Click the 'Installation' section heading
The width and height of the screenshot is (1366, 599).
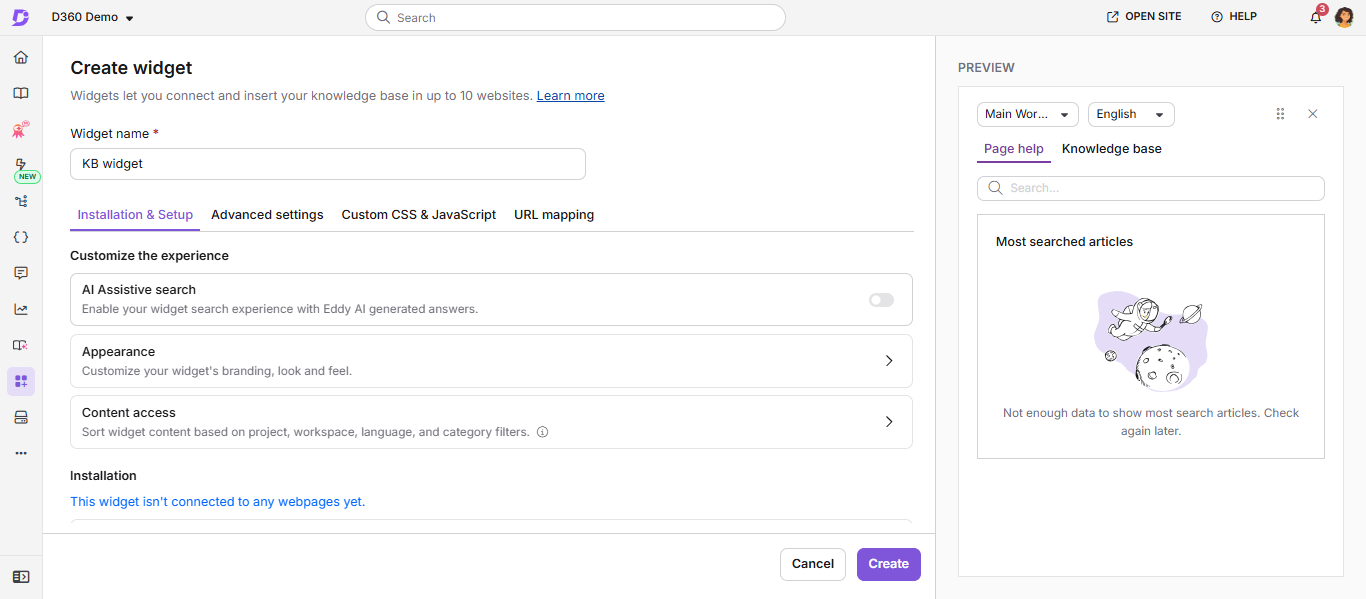coord(103,476)
